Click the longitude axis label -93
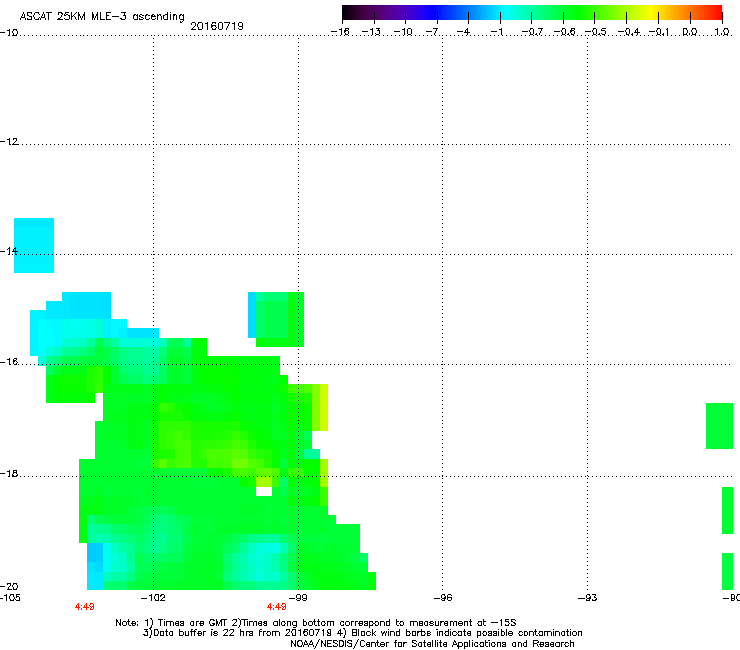Viewport: 740px width, 650px height. (588, 598)
